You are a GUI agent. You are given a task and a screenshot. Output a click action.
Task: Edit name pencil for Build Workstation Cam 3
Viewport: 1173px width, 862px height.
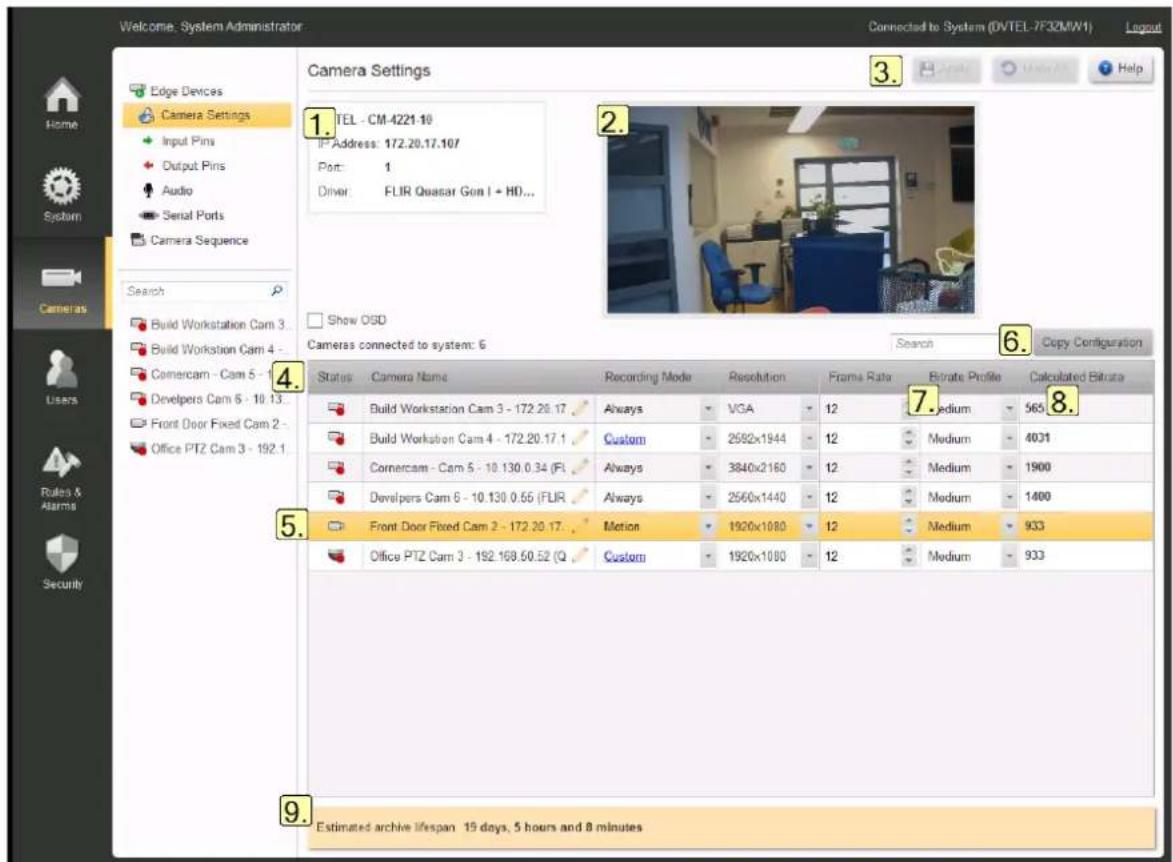click(x=580, y=409)
